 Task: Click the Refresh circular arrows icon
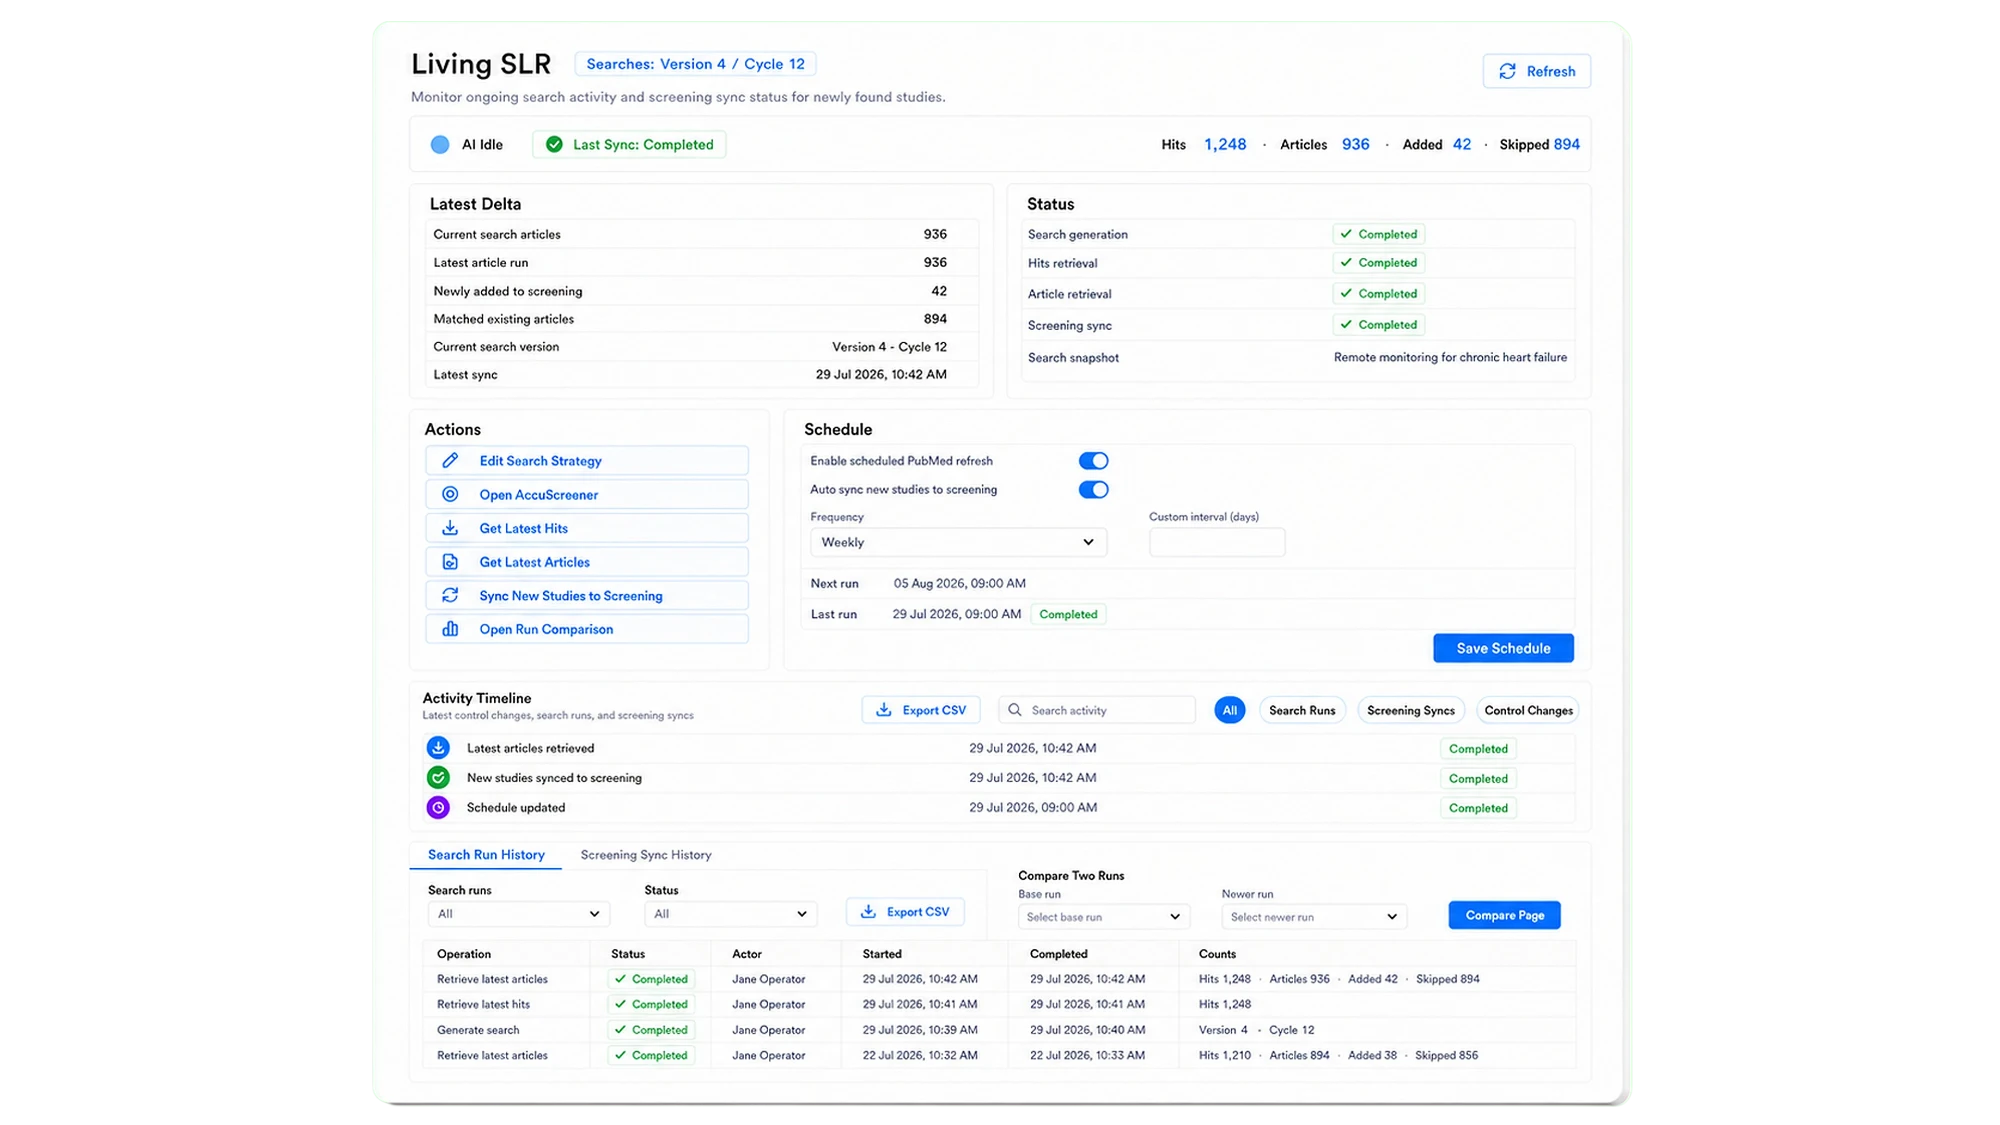pos(1507,71)
